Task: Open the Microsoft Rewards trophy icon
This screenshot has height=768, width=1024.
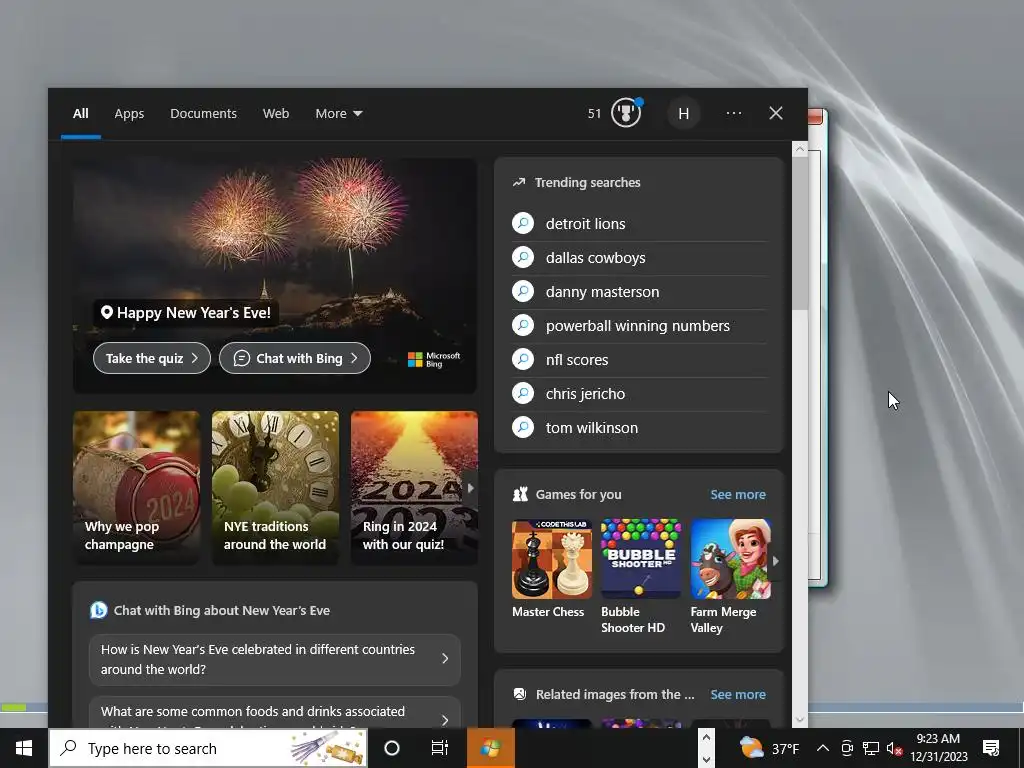Action: (626, 113)
